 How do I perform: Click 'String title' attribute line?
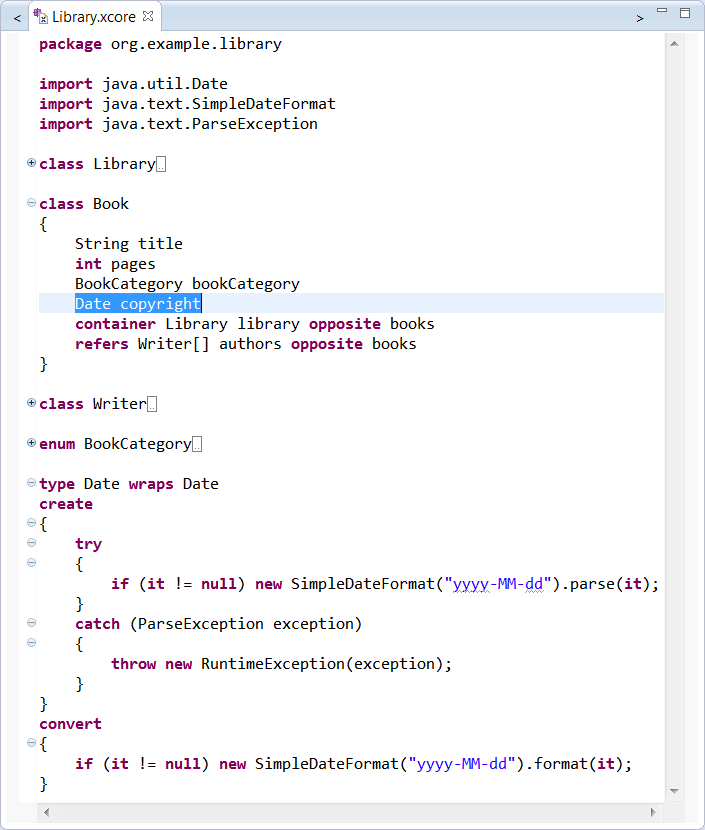(129, 244)
